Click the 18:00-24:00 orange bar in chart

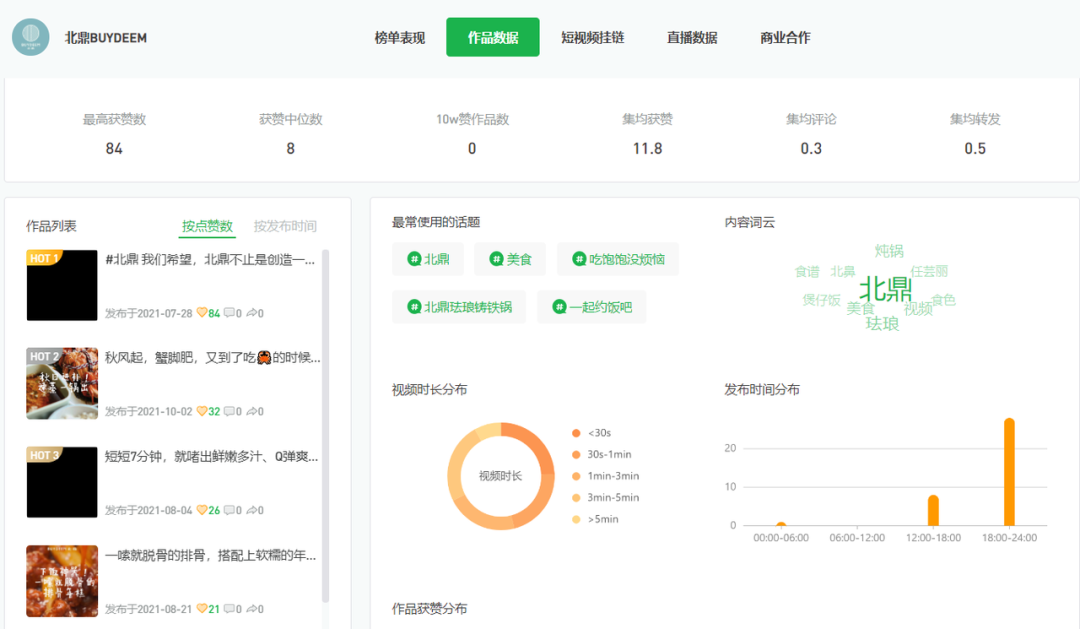[1009, 472]
